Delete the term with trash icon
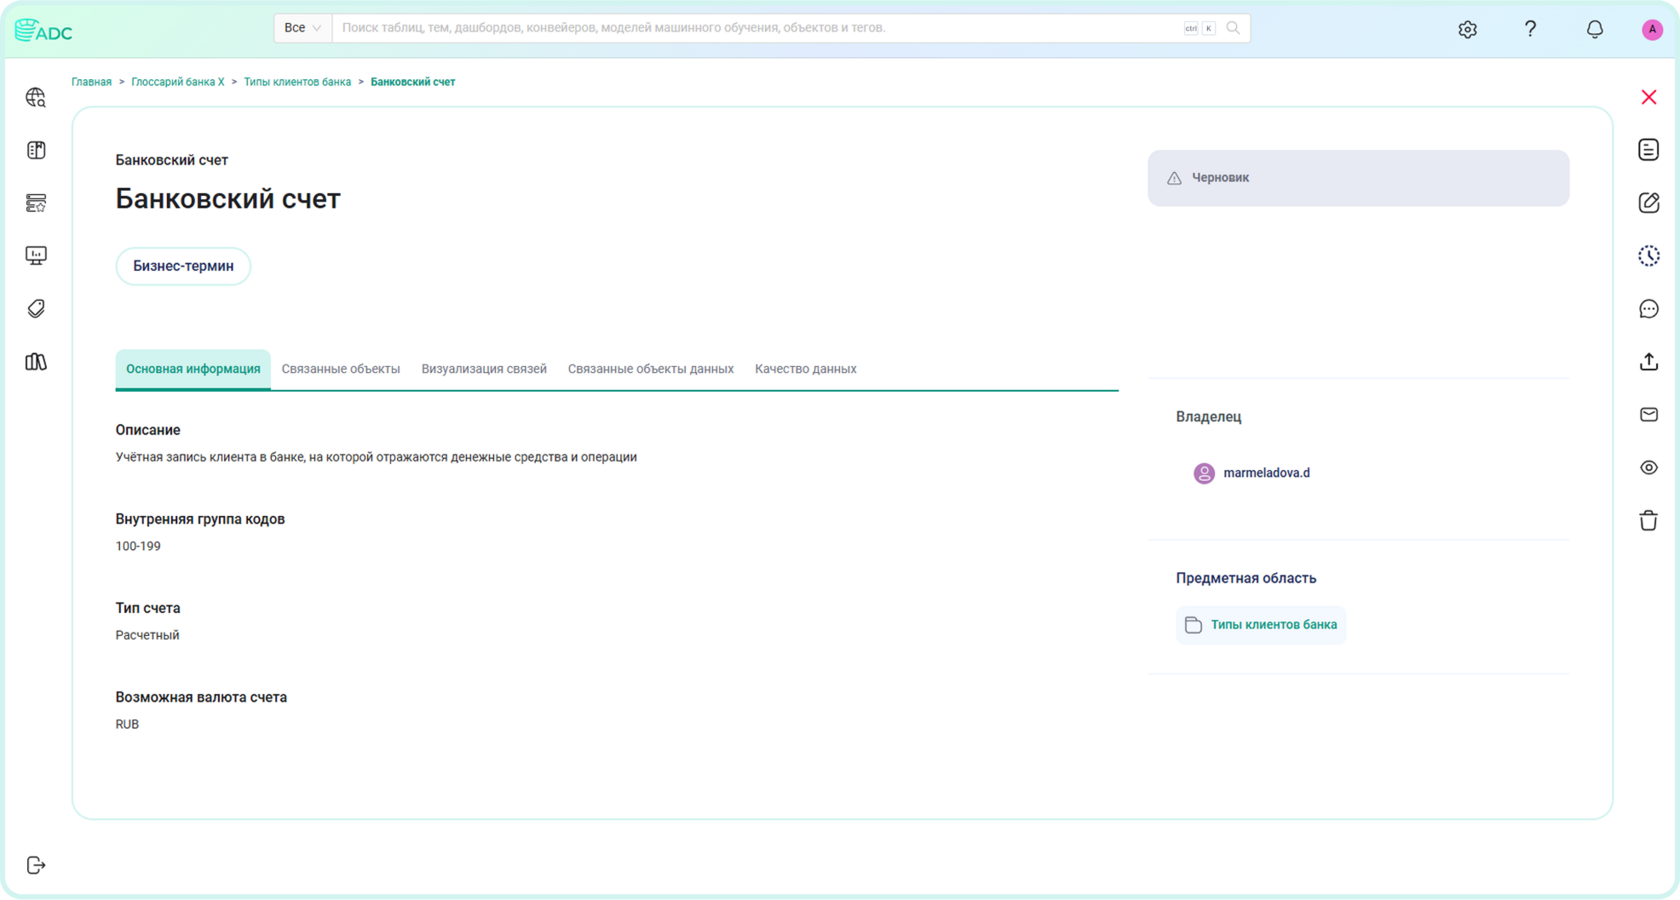 click(1649, 520)
